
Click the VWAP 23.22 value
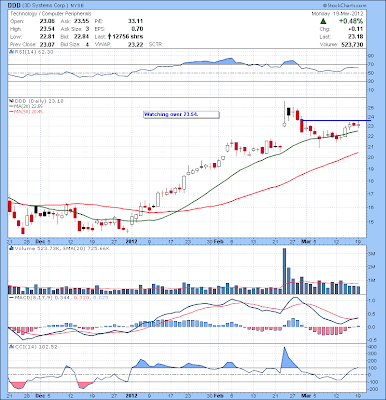click(x=135, y=44)
